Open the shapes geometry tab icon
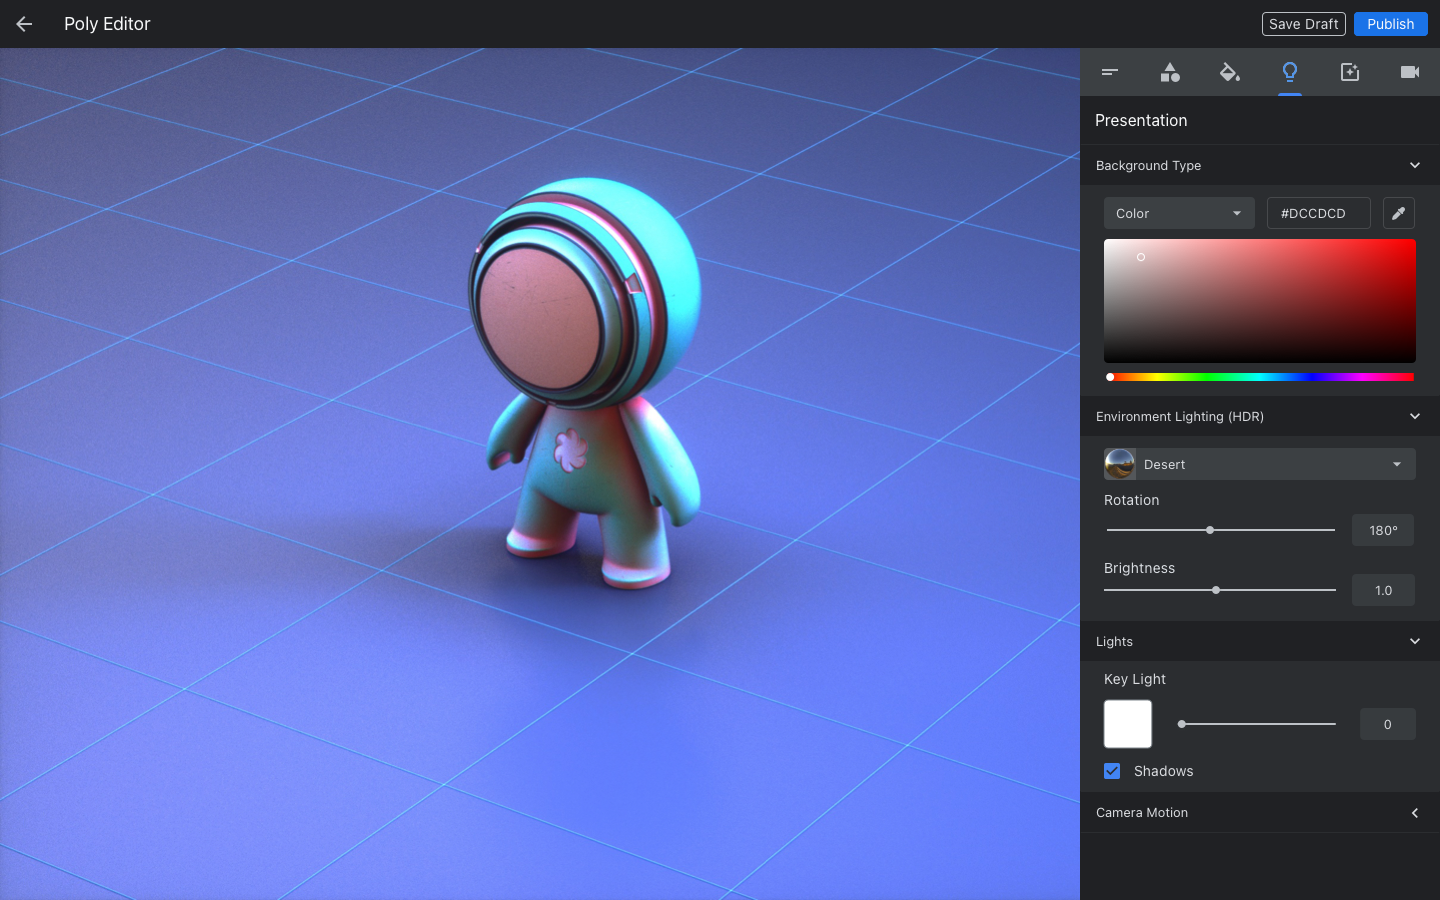The height and width of the screenshot is (900, 1440). 1170,72
